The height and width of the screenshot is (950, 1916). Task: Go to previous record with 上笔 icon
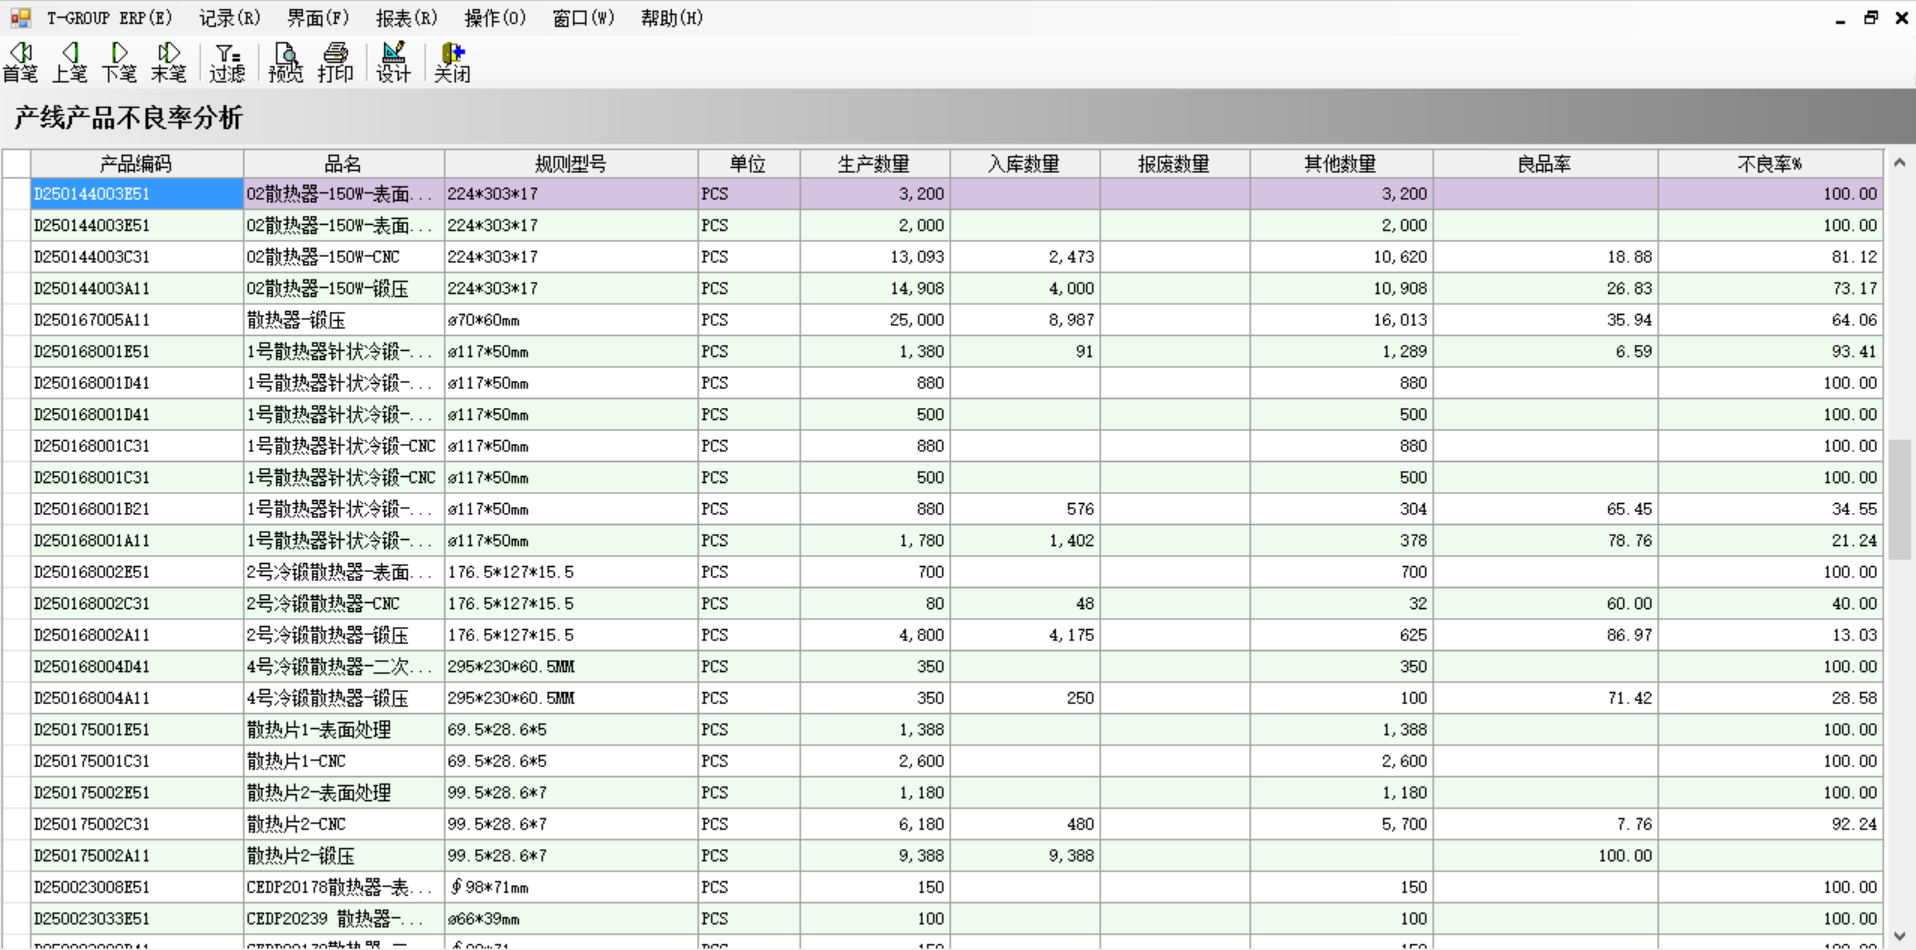pyautogui.click(x=70, y=62)
